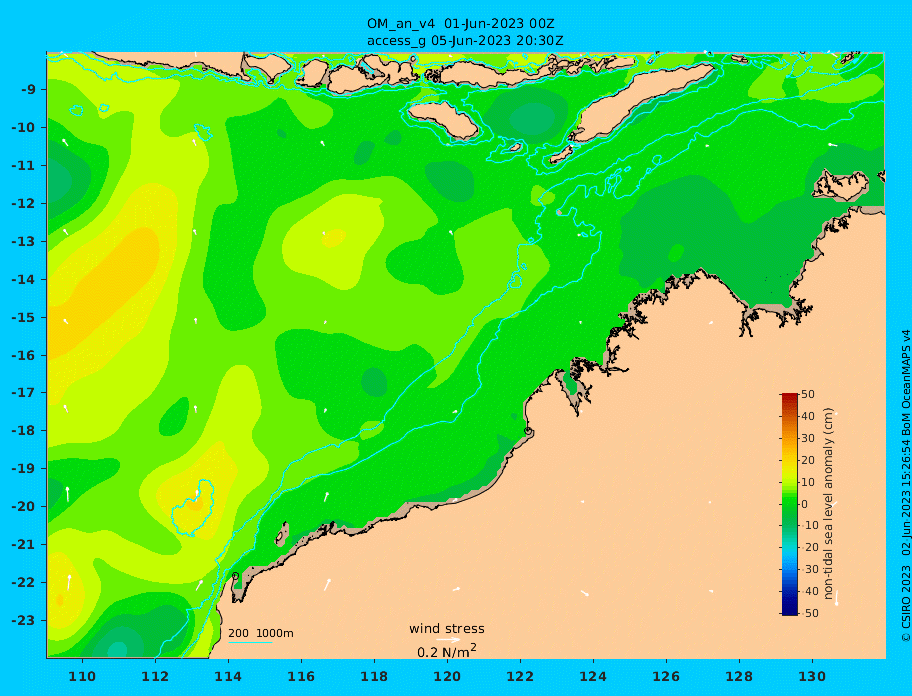Click longitude axis label '120'

coord(447,677)
